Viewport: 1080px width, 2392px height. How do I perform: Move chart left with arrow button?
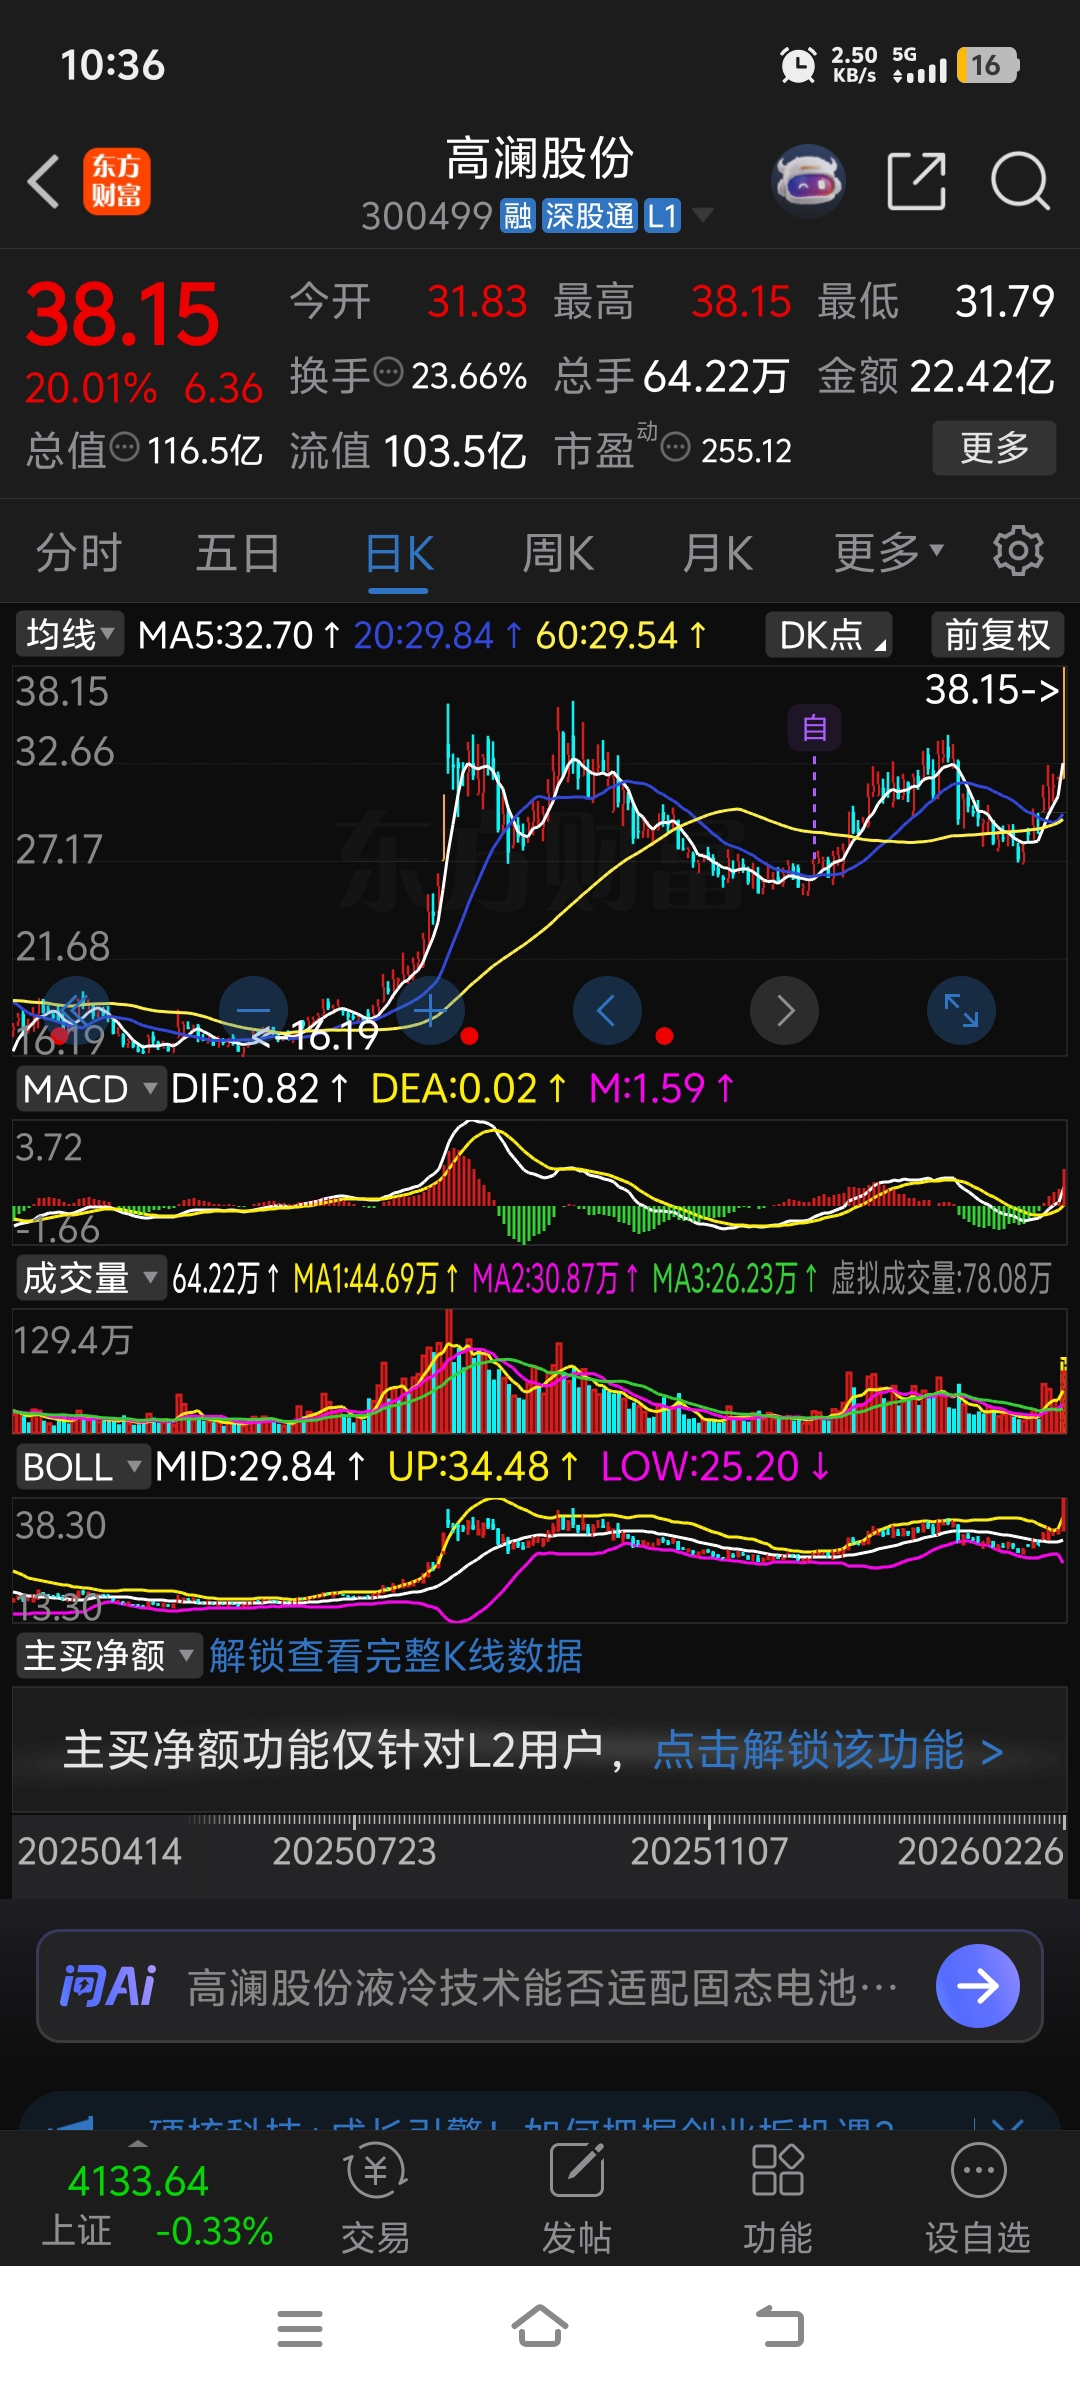(x=607, y=1011)
